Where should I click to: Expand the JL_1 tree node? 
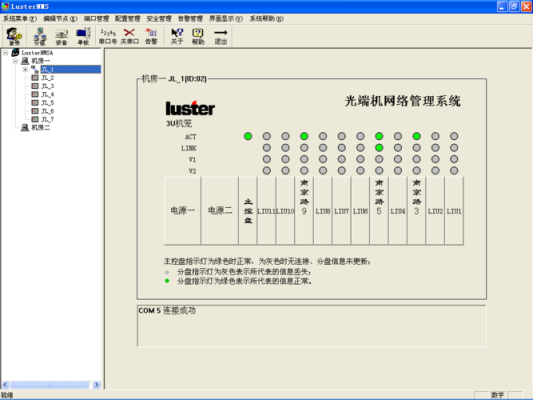tap(25, 69)
